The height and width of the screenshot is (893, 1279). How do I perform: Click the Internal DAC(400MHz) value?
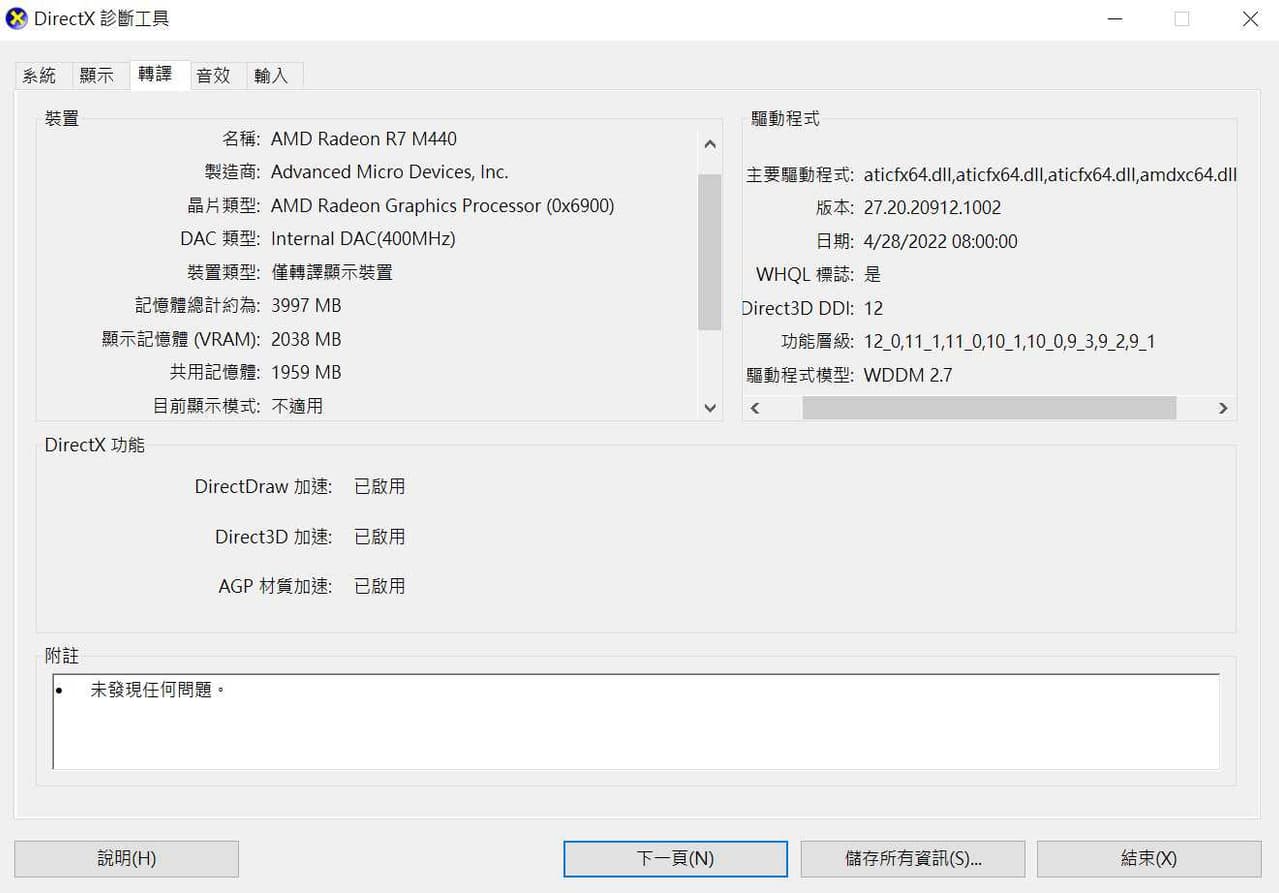363,239
